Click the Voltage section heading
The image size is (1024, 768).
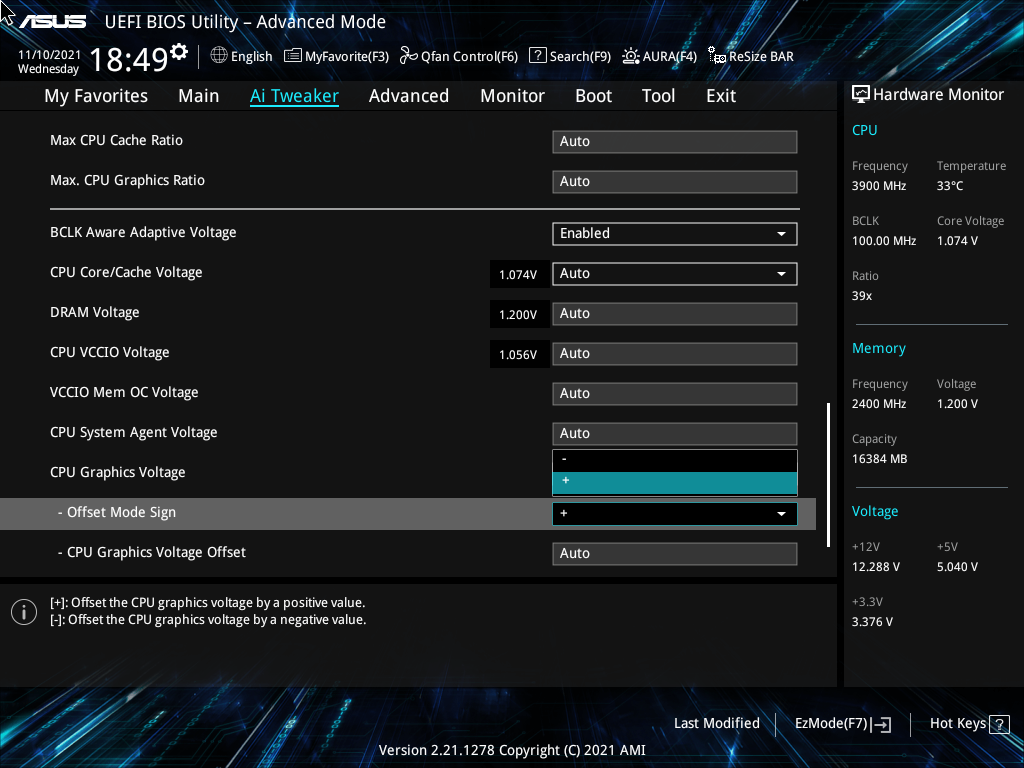[874, 511]
